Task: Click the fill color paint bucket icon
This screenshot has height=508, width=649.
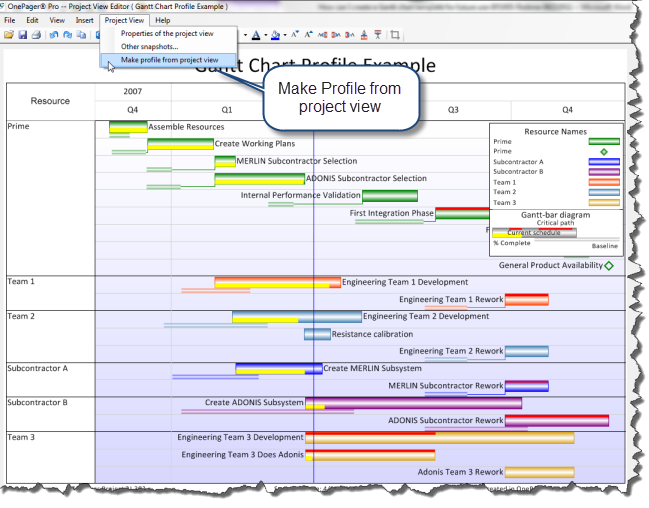Action: (x=275, y=34)
